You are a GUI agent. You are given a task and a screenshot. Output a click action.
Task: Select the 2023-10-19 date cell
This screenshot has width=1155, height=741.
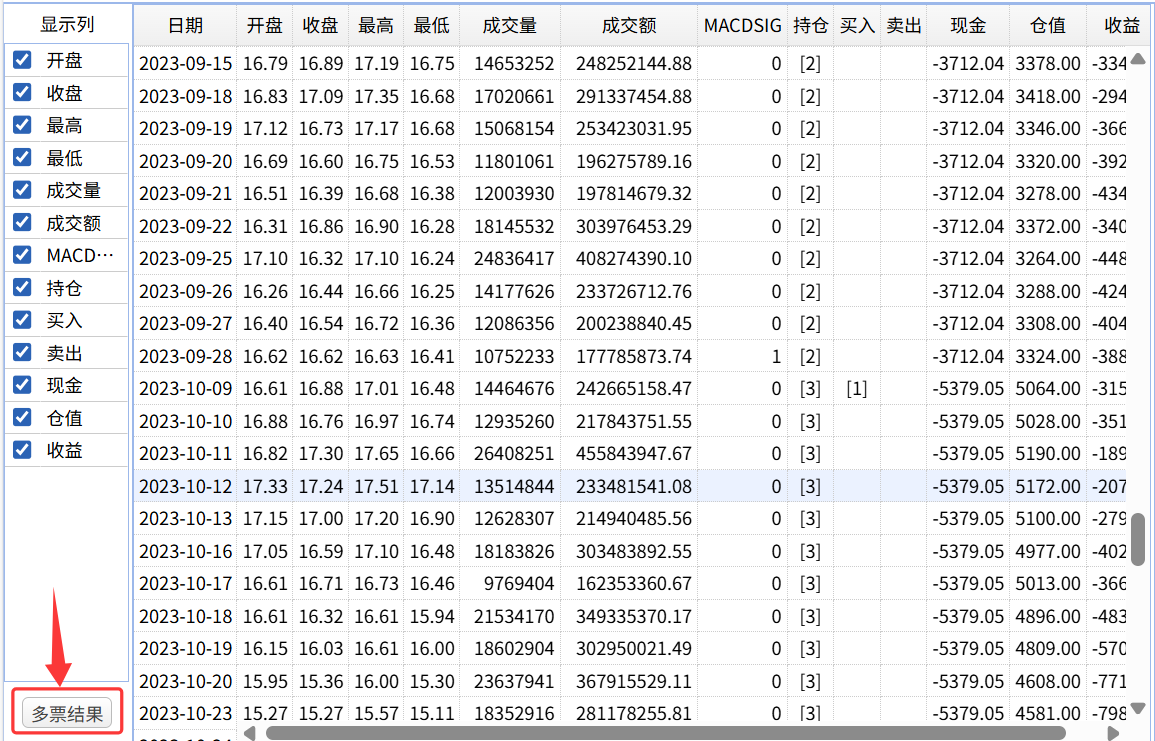pos(185,648)
